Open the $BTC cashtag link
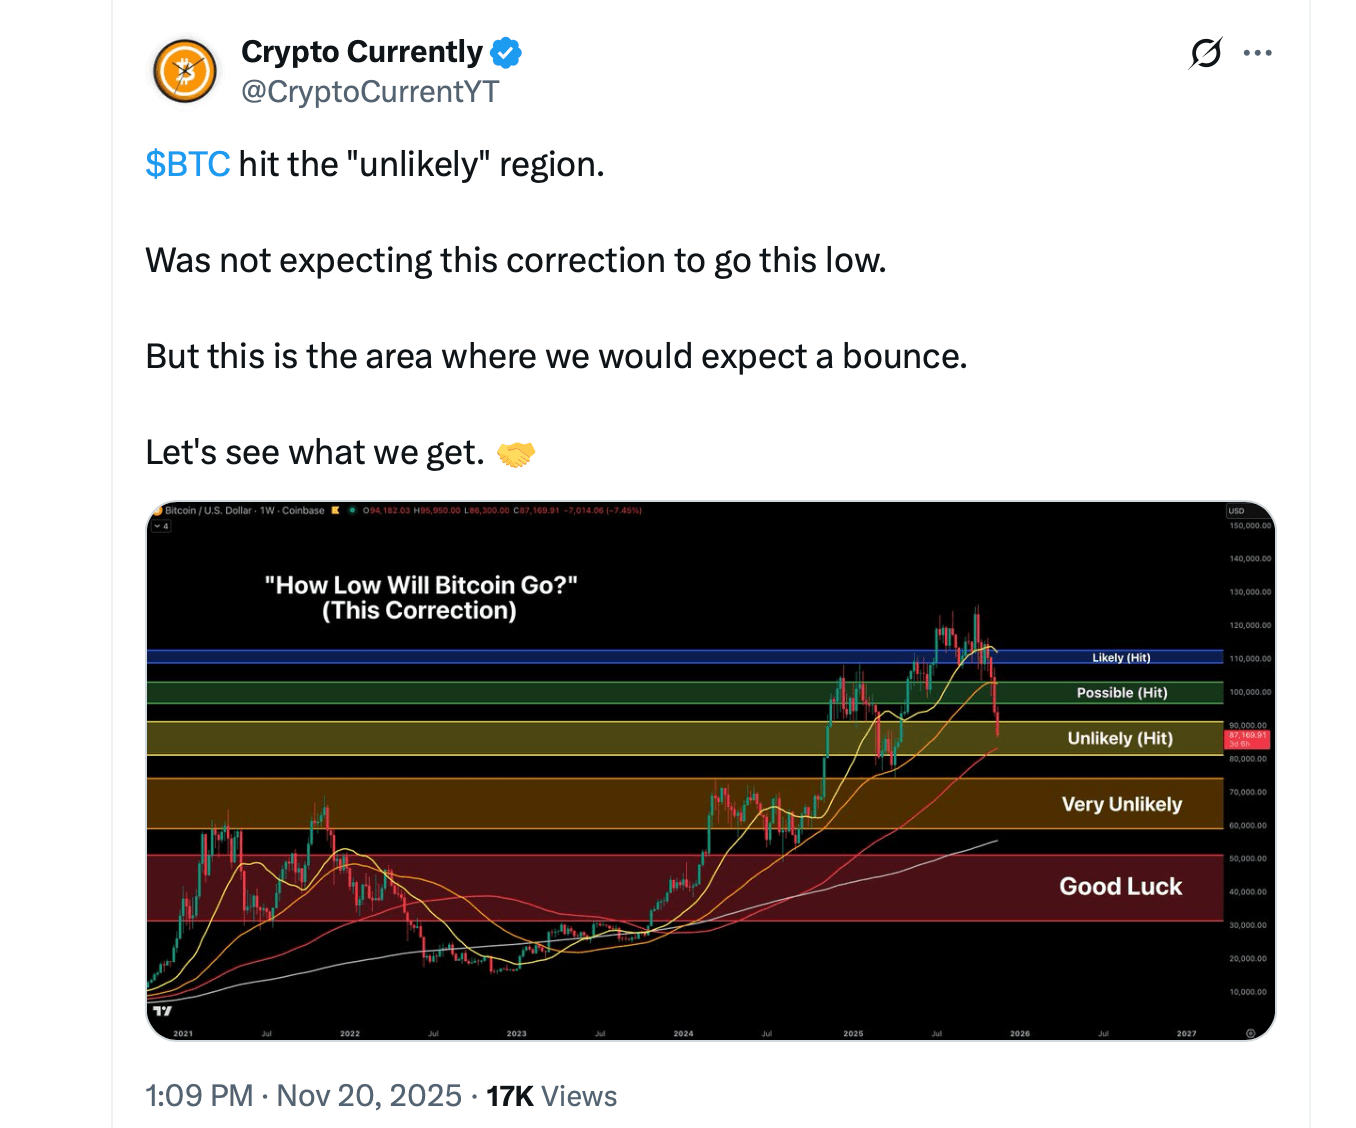 point(187,164)
